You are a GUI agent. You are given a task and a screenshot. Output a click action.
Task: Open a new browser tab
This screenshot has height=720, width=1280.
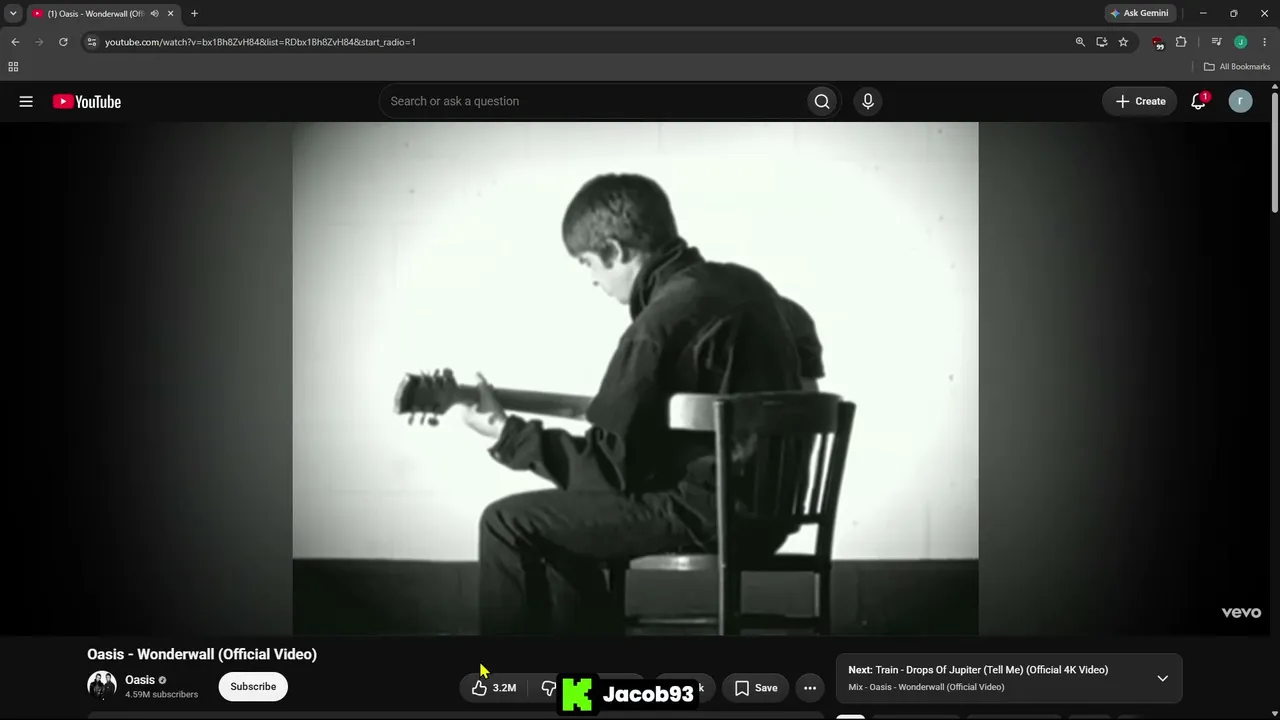point(194,14)
